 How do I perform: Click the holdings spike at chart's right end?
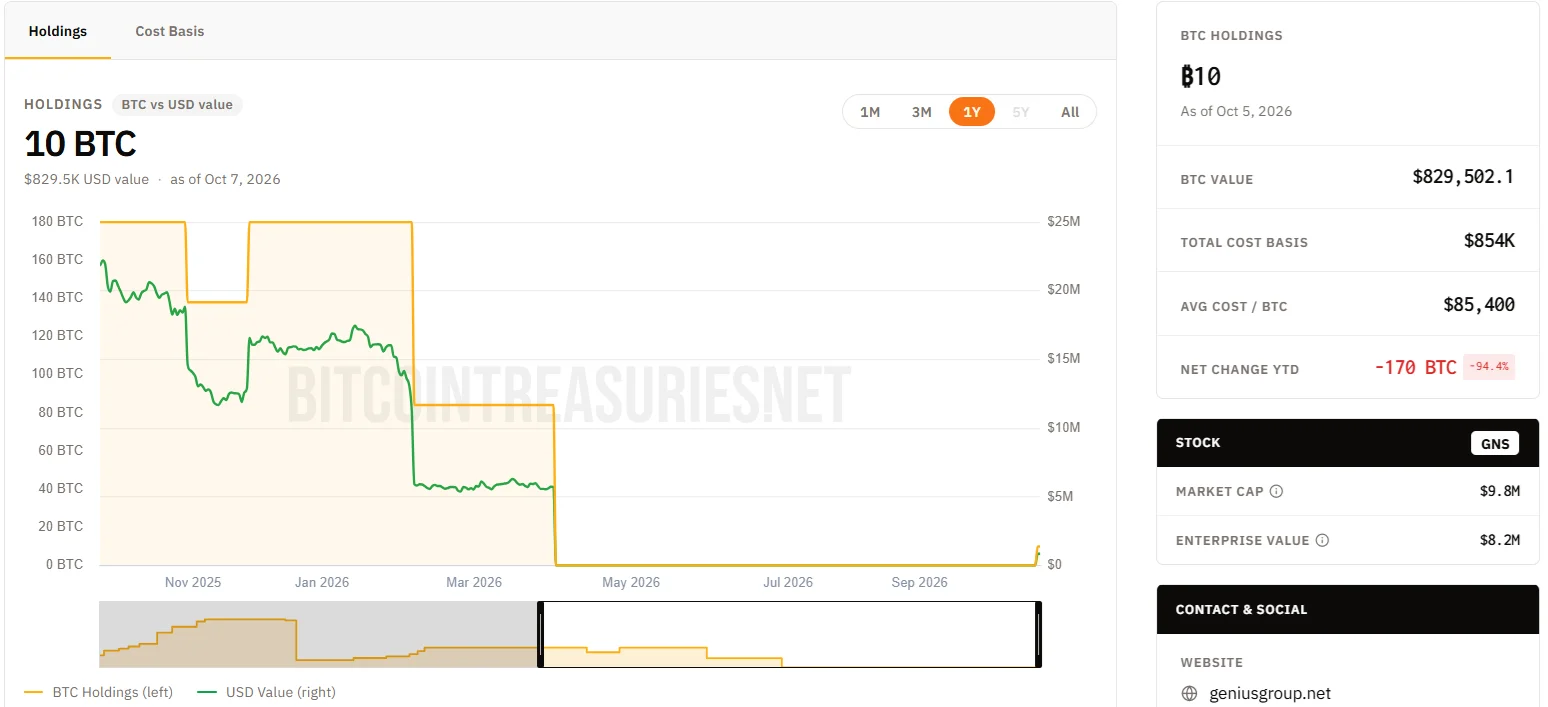tap(1038, 554)
